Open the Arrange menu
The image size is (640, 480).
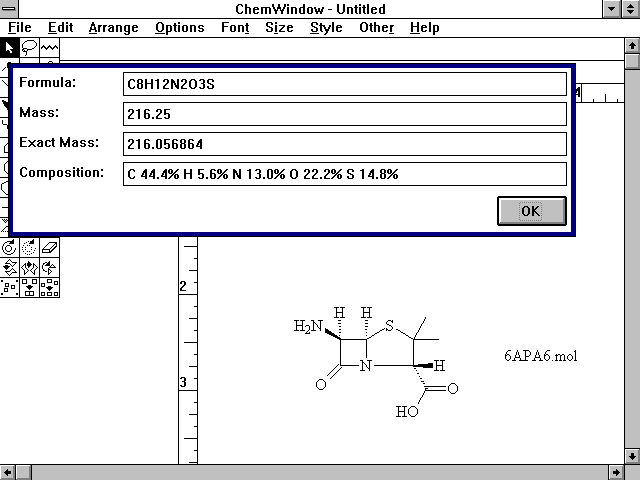pos(113,27)
